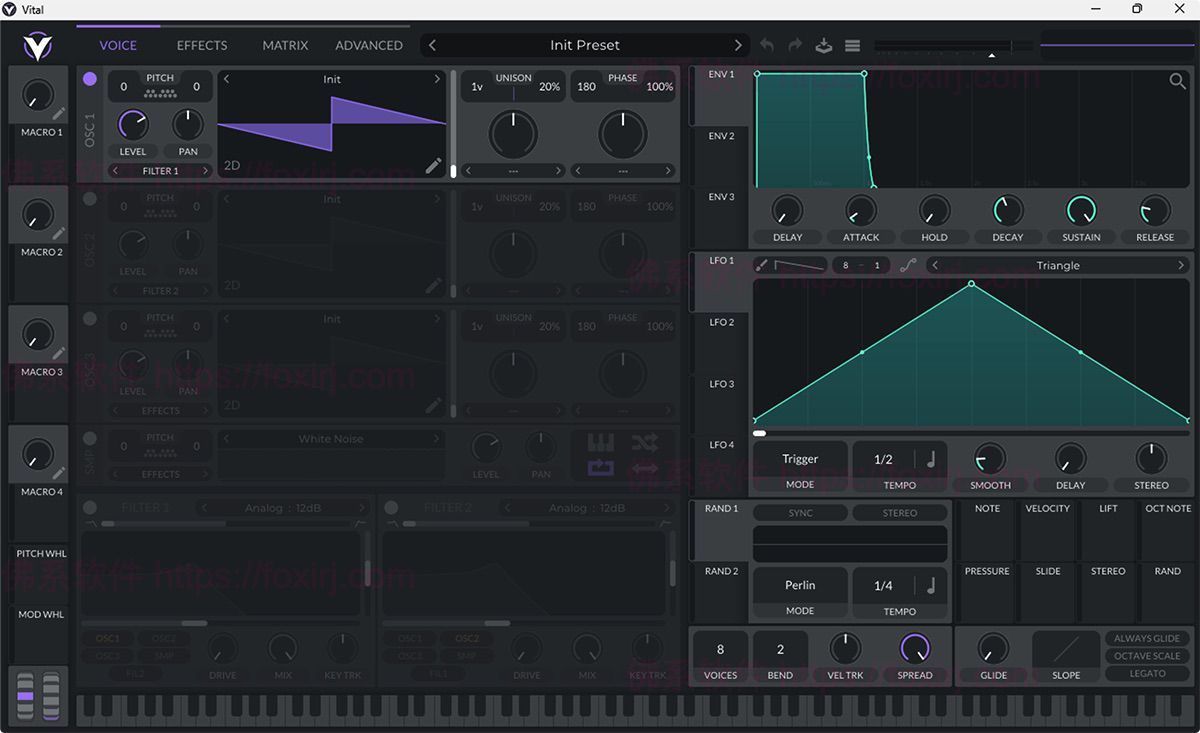The width and height of the screenshot is (1200, 733).
Task: Edit OSC 1 wavetable with the pencil icon
Action: pyautogui.click(x=433, y=166)
